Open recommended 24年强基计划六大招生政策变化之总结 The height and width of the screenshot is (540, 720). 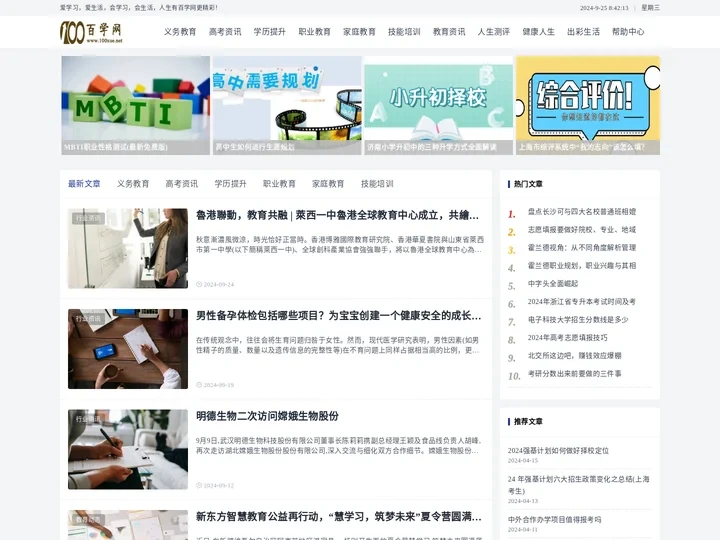pyautogui.click(x=579, y=485)
